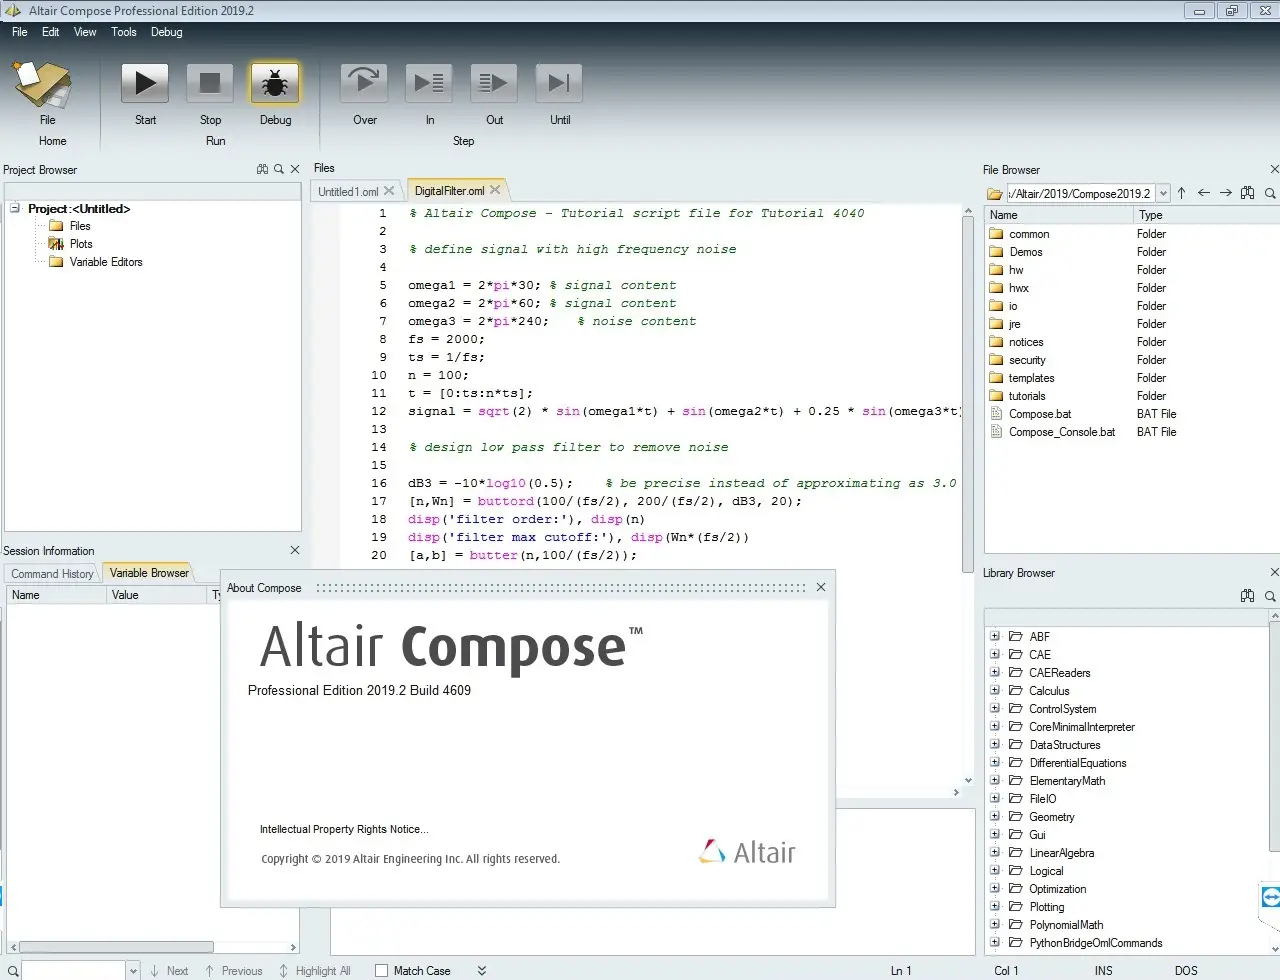Expand the Optimization library node

pos(994,888)
